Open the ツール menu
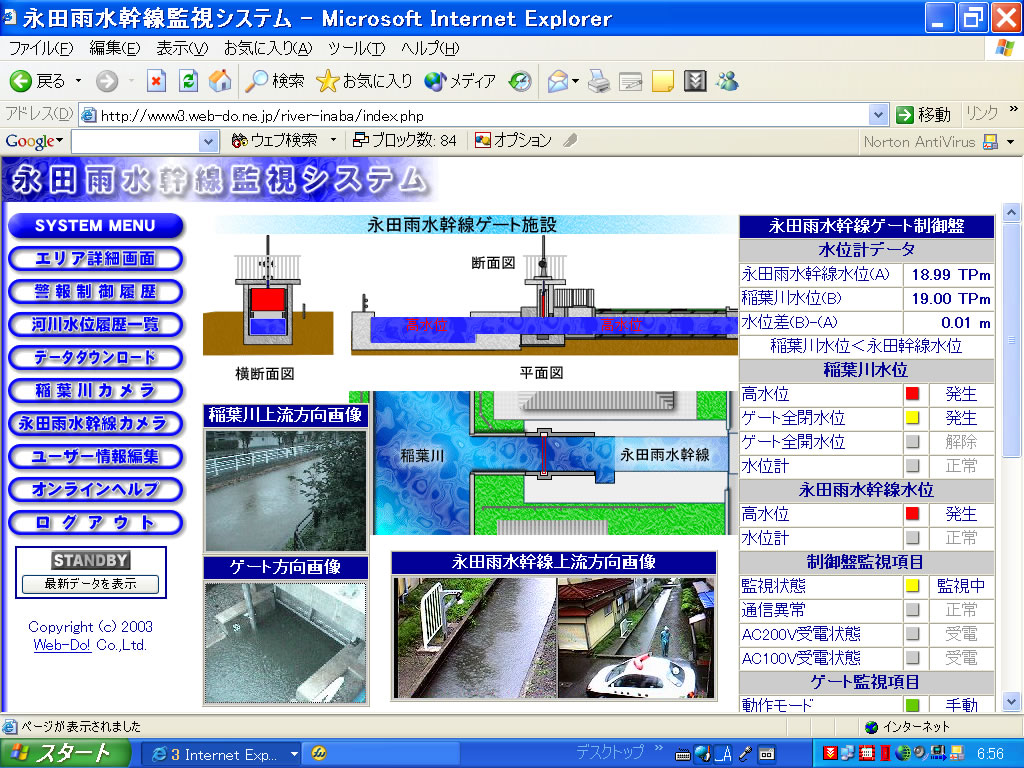The width and height of the screenshot is (1024, 768). pos(356,48)
